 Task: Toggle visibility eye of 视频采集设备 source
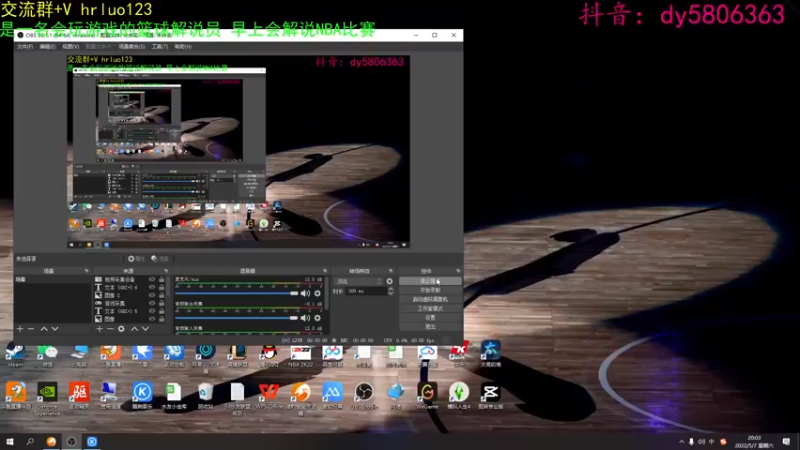coord(152,280)
